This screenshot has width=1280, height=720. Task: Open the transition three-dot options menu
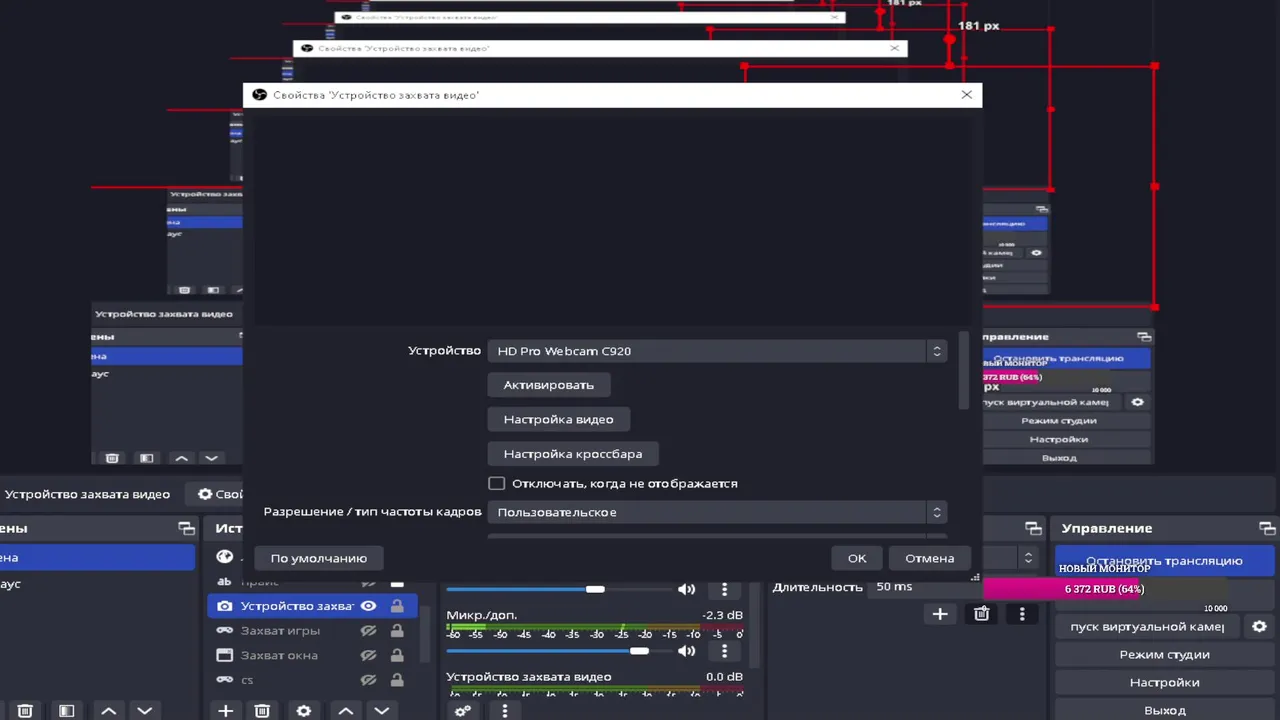(1022, 614)
